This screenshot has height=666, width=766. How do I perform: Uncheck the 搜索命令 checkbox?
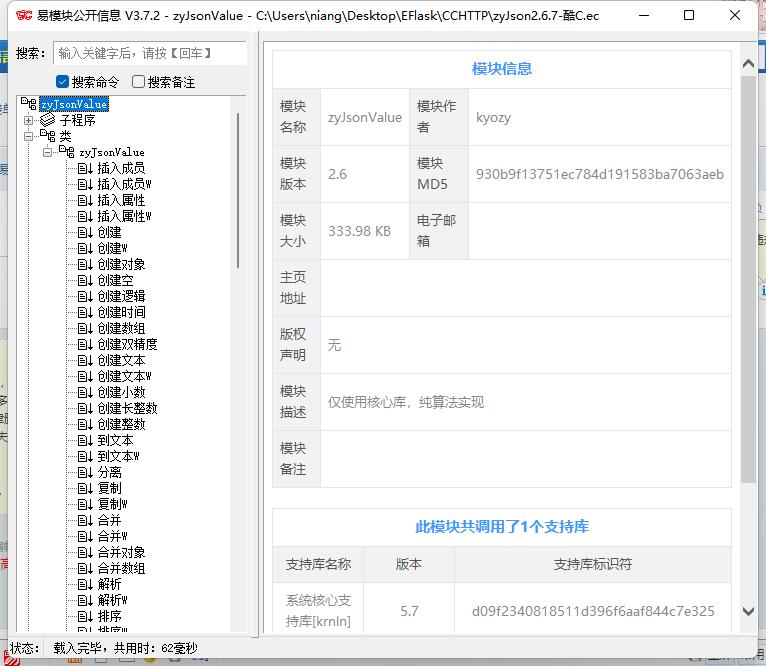click(x=63, y=82)
